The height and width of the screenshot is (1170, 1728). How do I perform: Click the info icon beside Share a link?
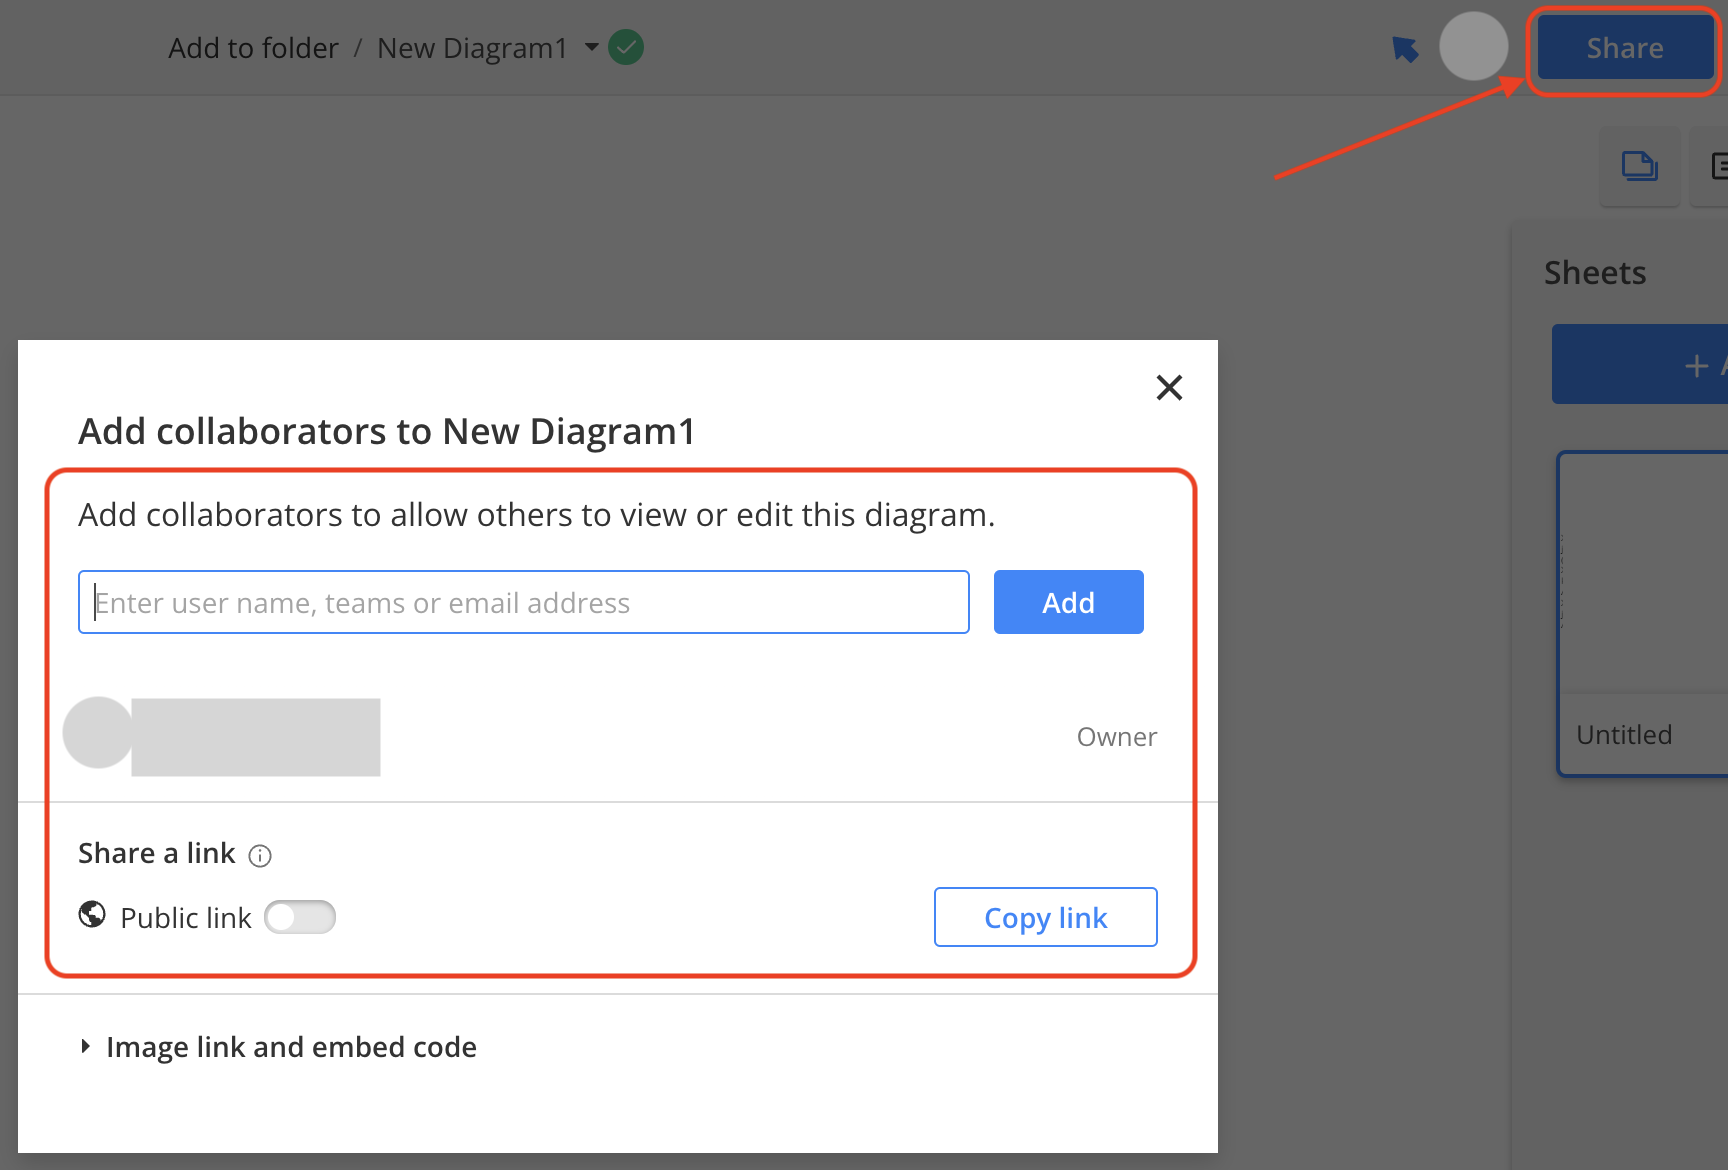click(x=259, y=856)
